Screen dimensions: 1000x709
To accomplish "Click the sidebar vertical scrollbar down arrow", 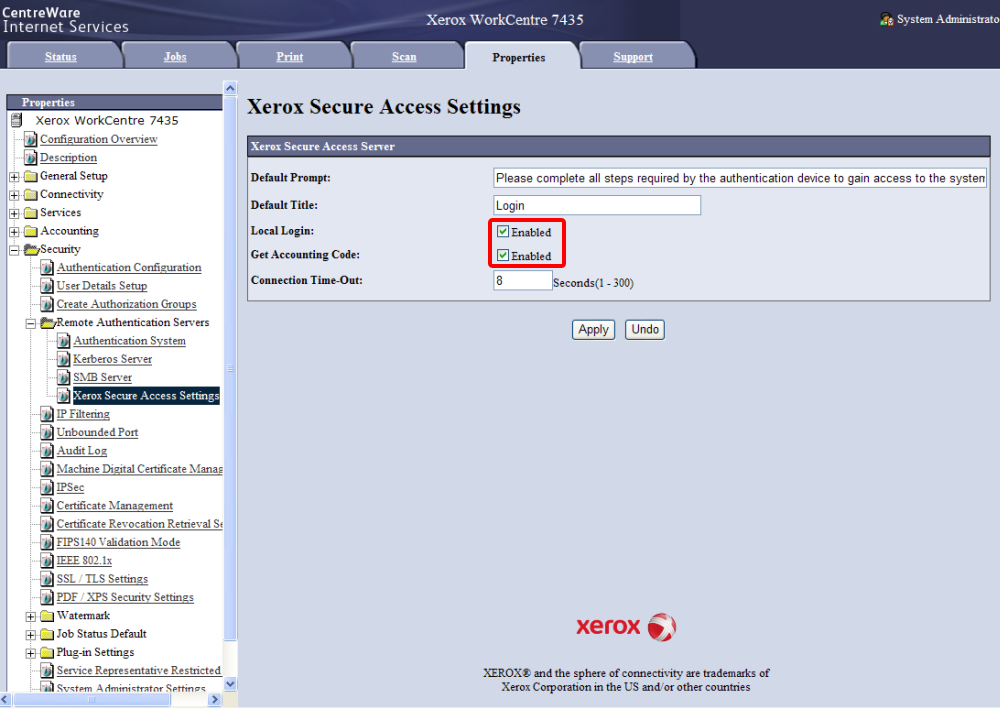I will point(230,684).
